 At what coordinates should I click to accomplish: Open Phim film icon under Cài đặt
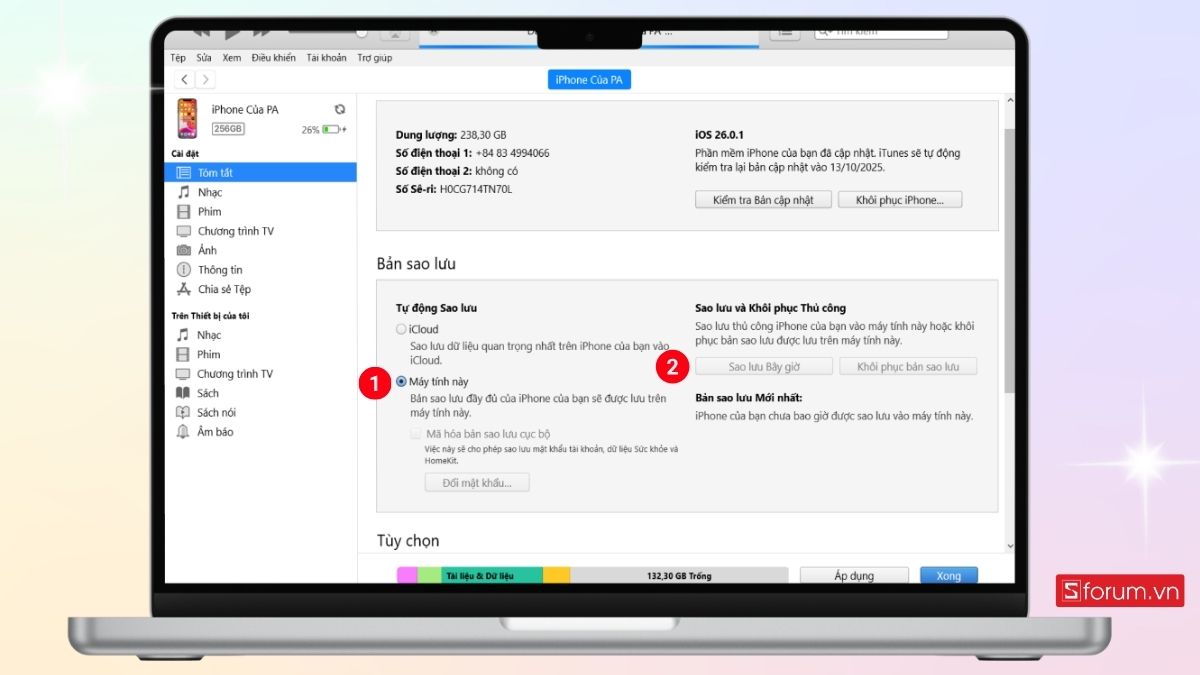[x=184, y=212]
